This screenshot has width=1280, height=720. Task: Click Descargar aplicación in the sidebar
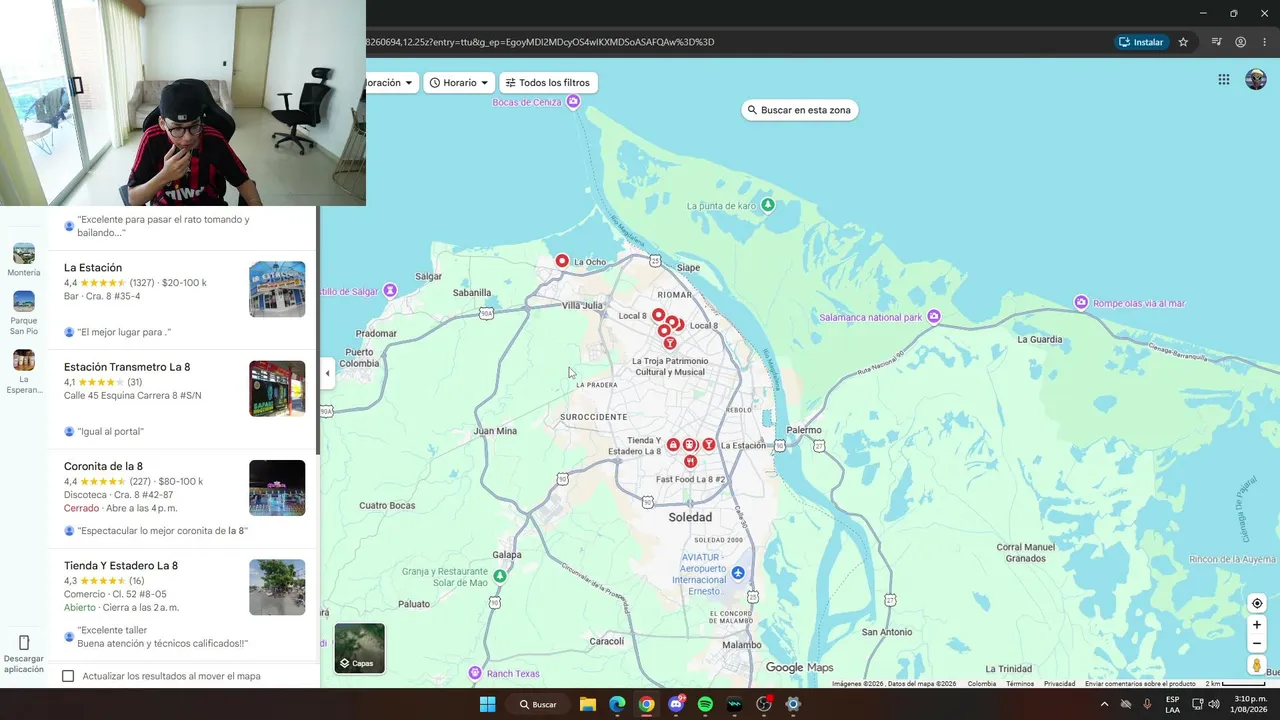(24, 652)
